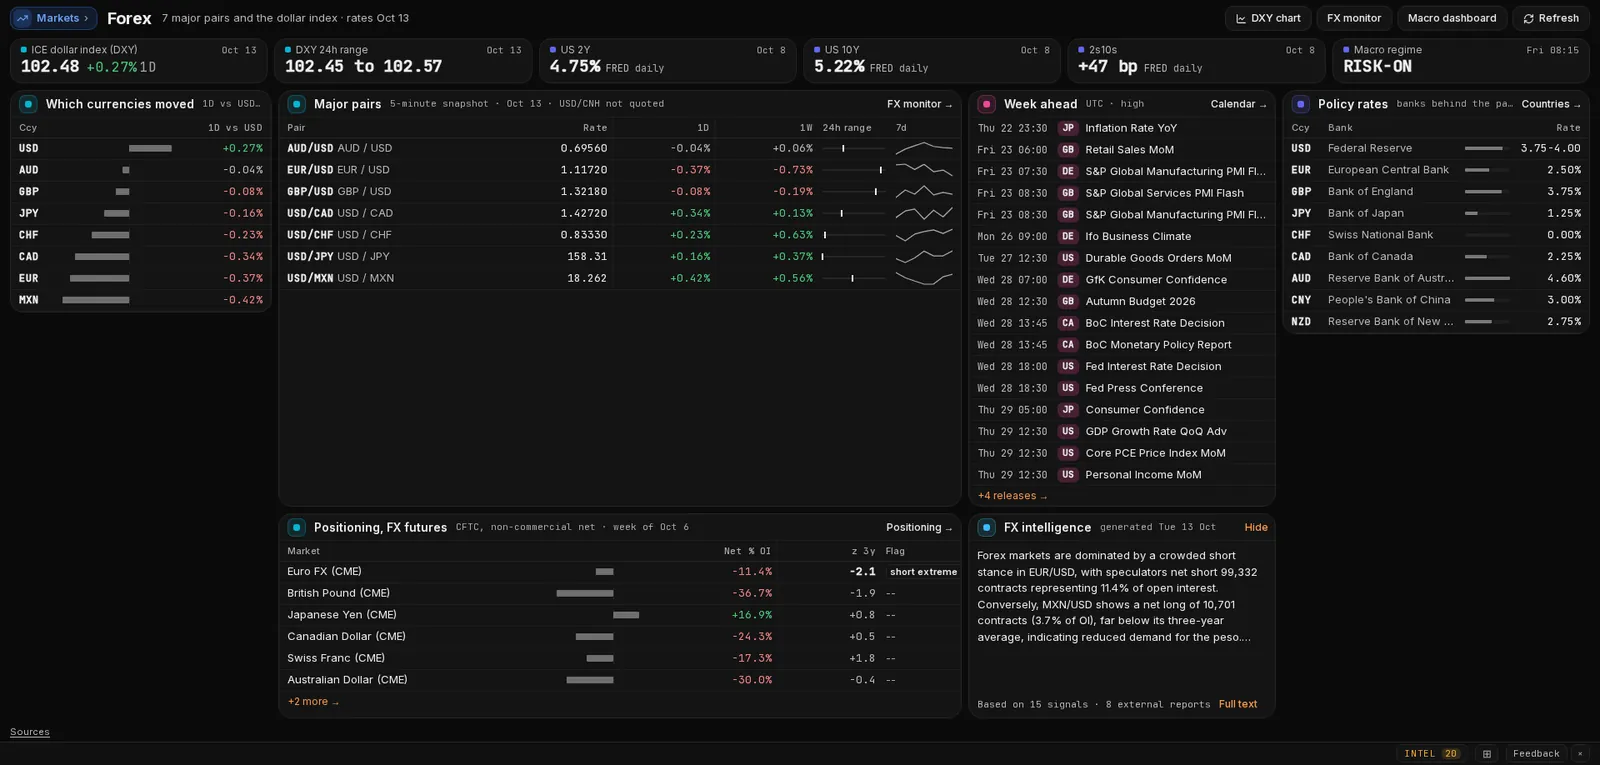This screenshot has height=765, width=1600.
Task: Click the CA badge on BoC Interest Rate Decision
Action: [x=1068, y=323]
